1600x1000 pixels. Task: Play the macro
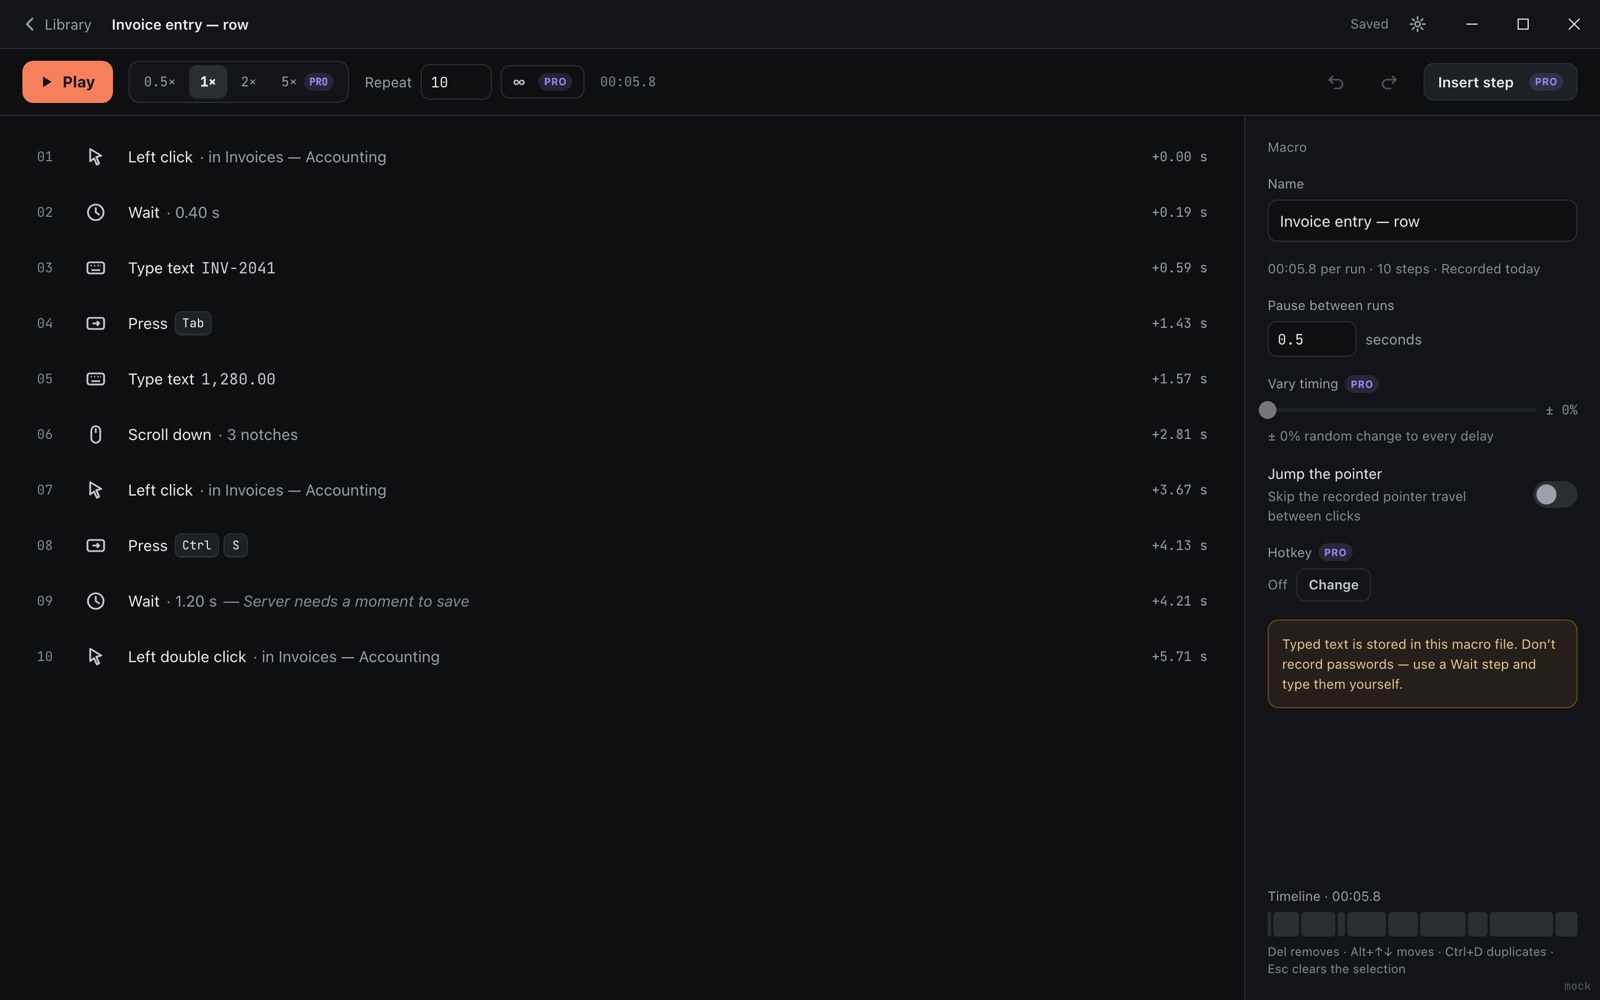tap(68, 82)
